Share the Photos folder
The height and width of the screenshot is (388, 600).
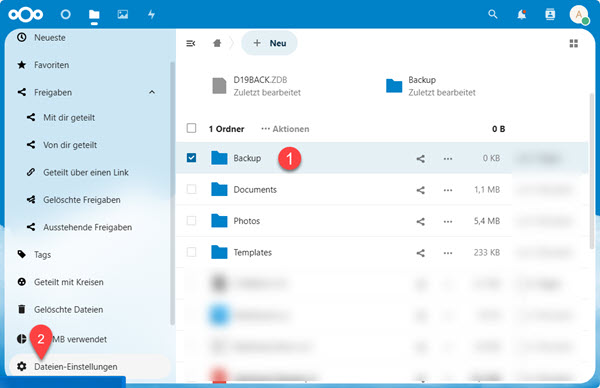421,221
